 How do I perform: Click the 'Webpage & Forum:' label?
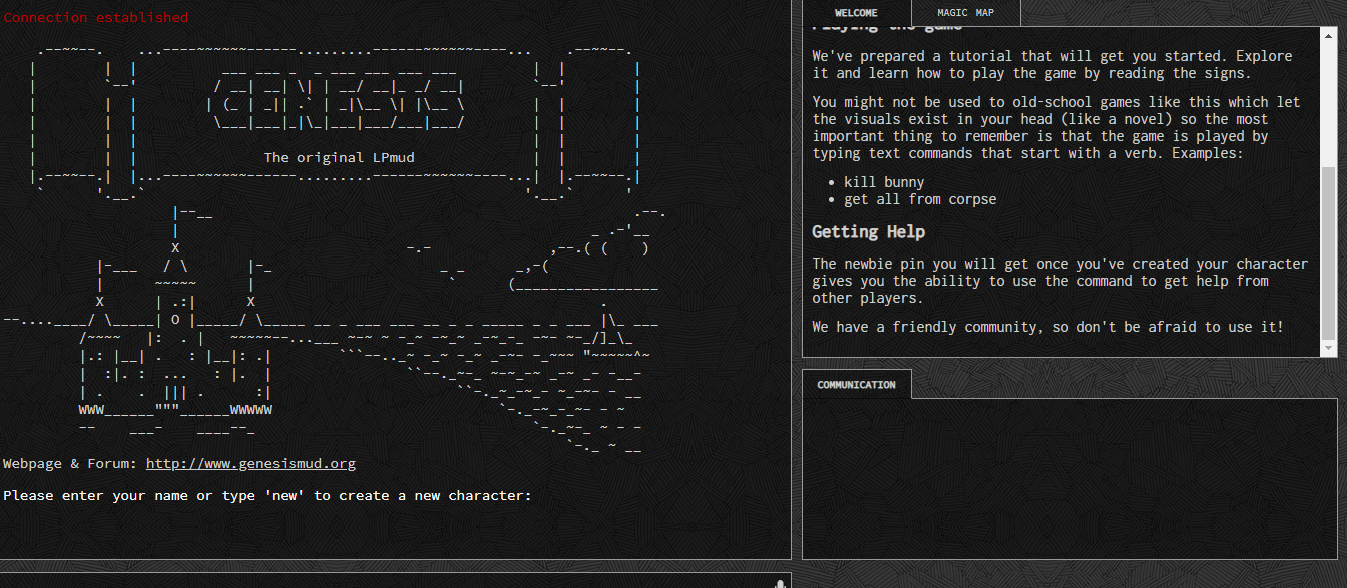[70, 464]
